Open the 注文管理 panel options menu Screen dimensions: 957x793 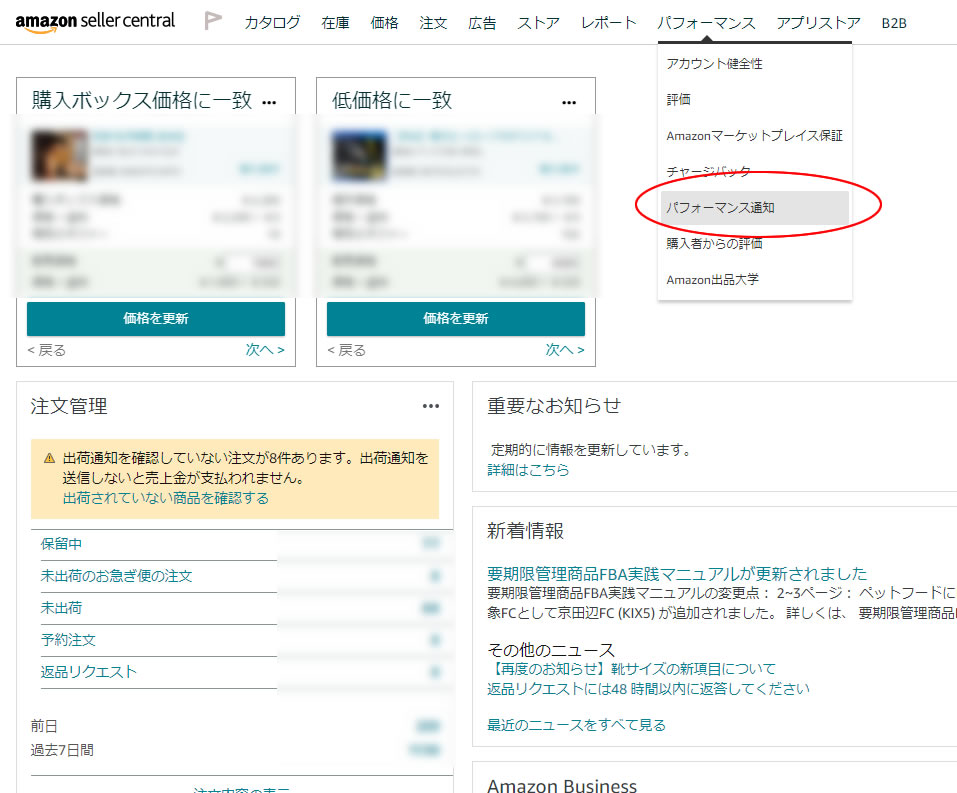pyautogui.click(x=431, y=405)
